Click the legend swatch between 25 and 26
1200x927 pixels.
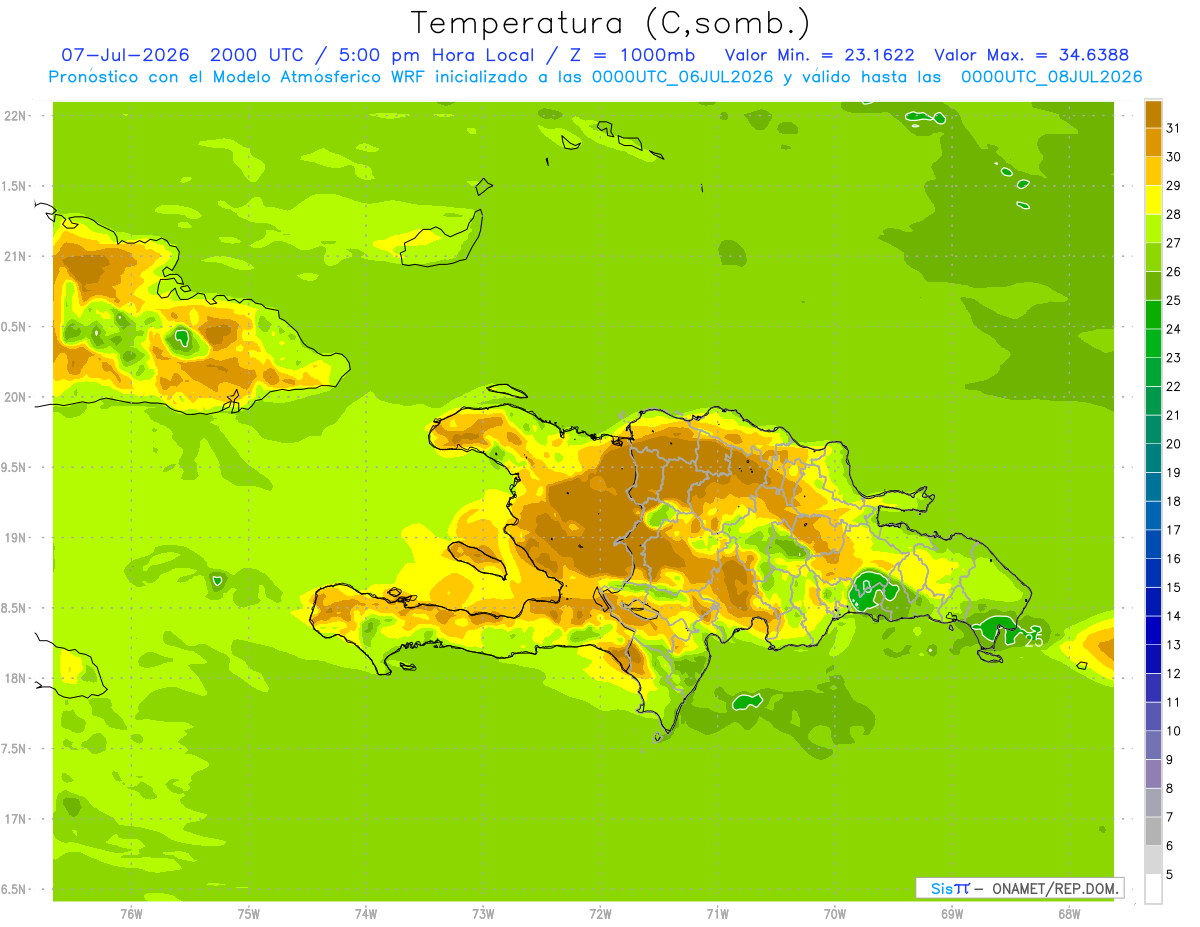[x=1153, y=286]
